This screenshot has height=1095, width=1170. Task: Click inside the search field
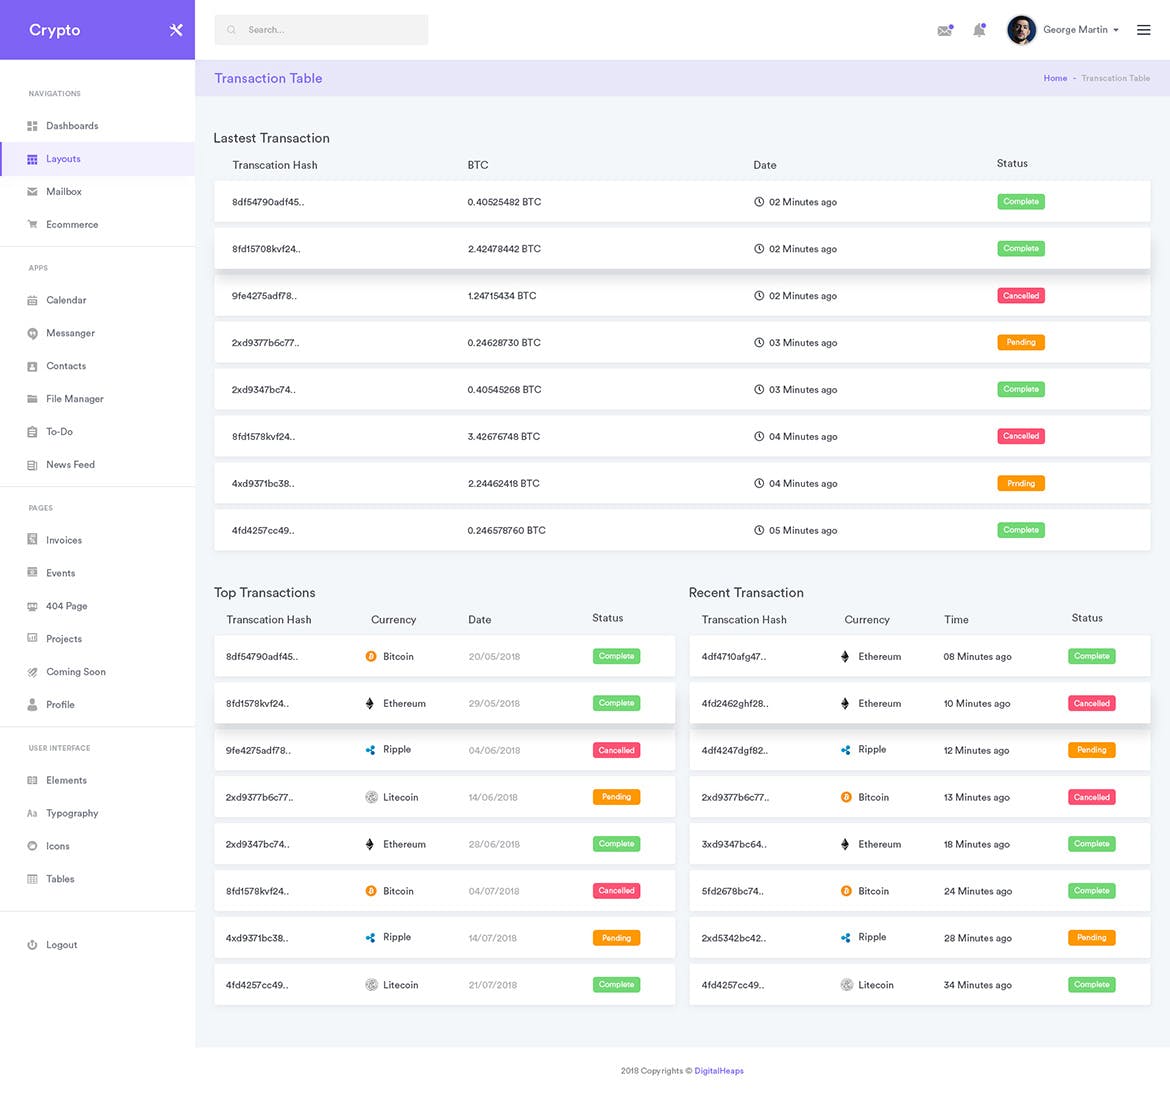(320, 29)
